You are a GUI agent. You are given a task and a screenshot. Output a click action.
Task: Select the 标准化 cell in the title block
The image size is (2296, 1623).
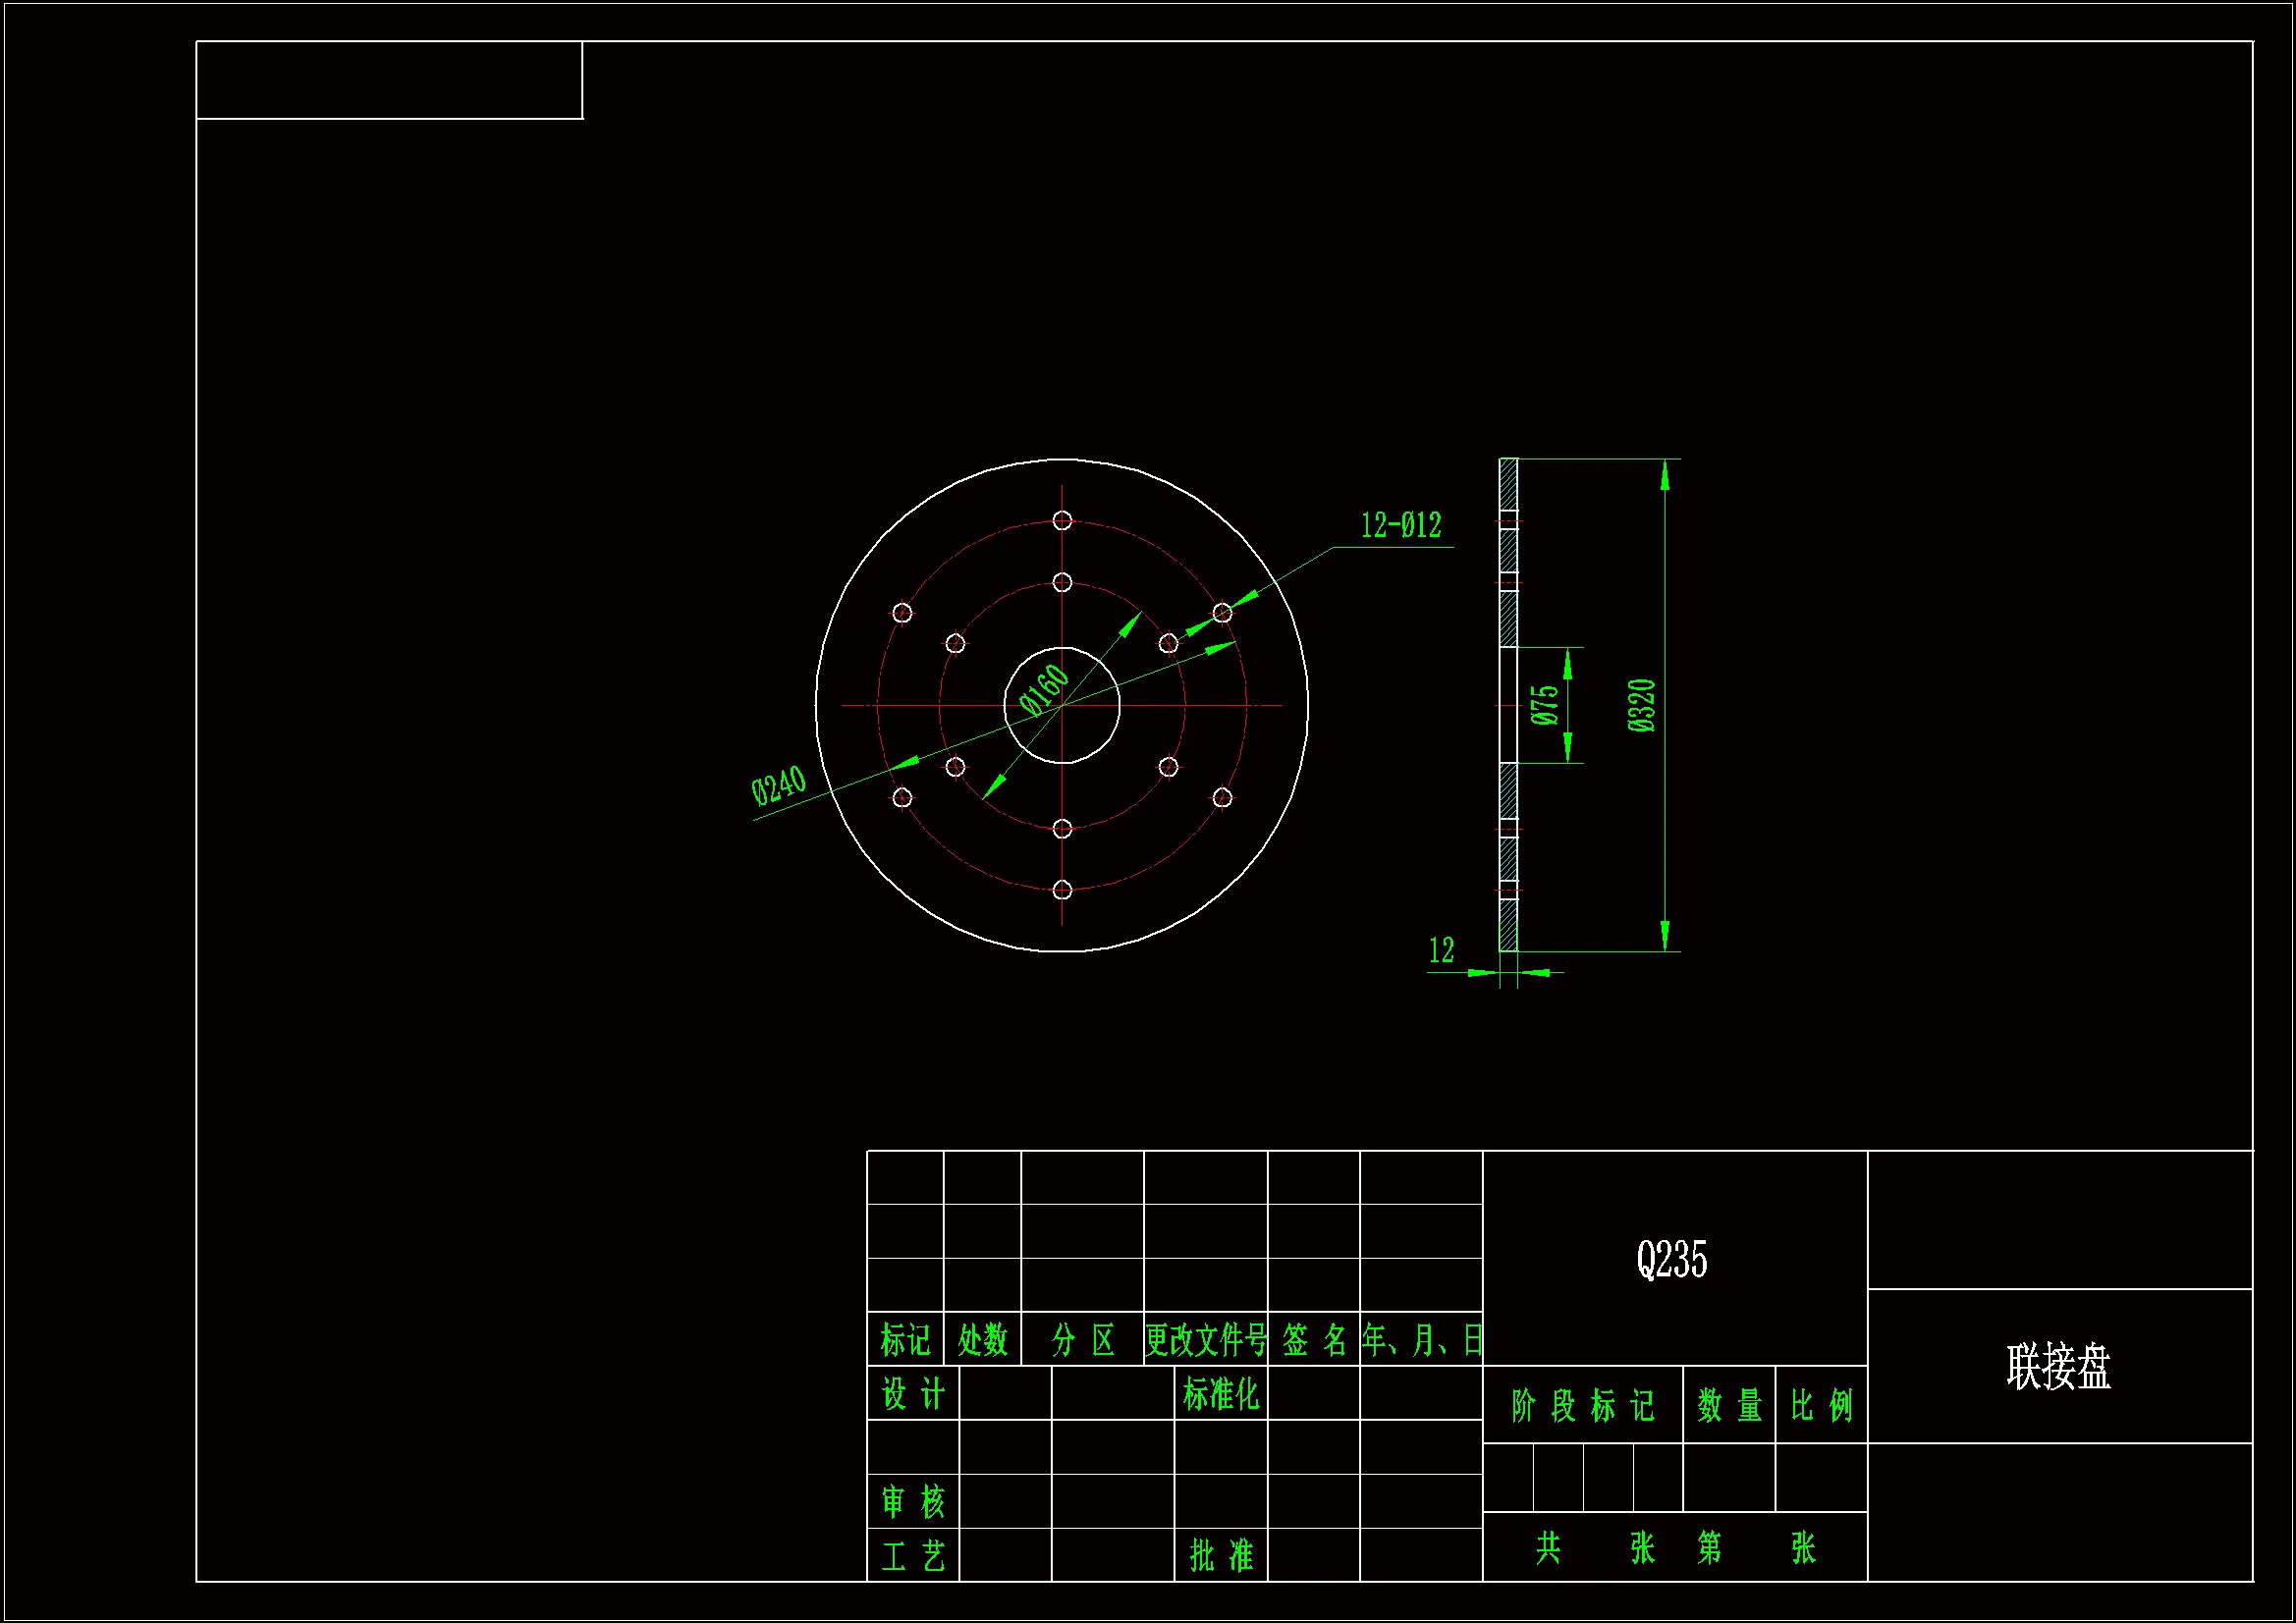[1220, 1394]
